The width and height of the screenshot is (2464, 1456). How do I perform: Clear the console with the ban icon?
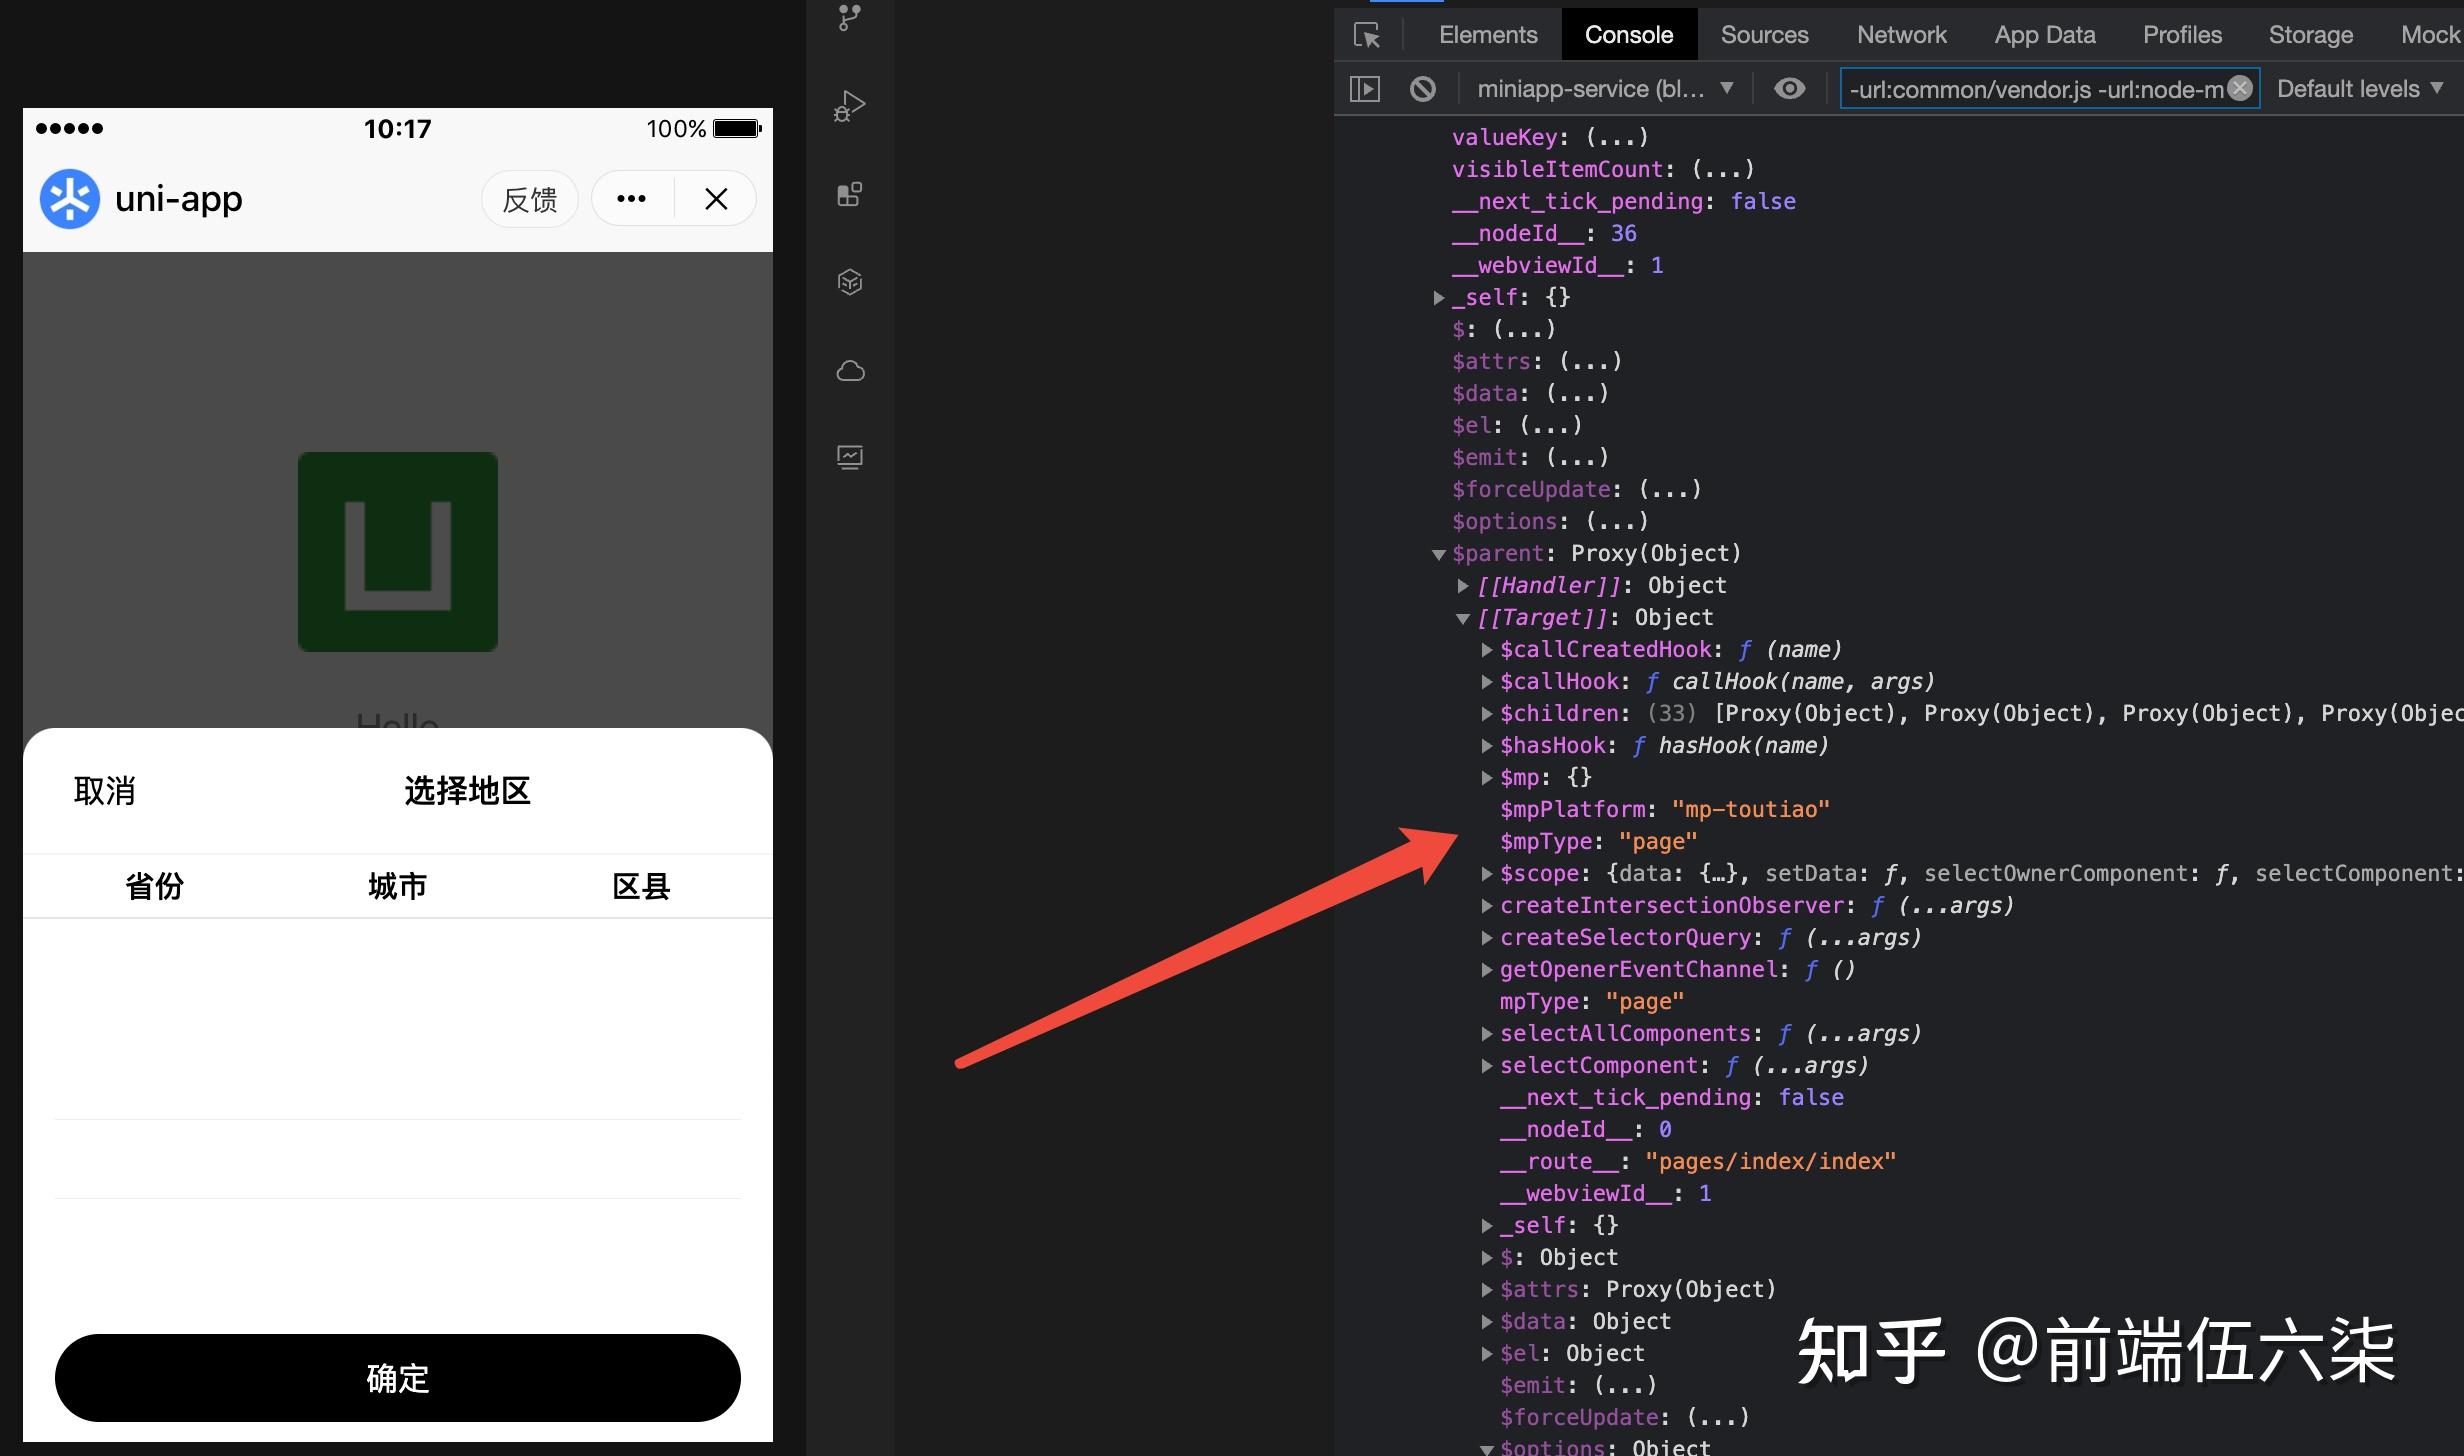(x=1423, y=89)
